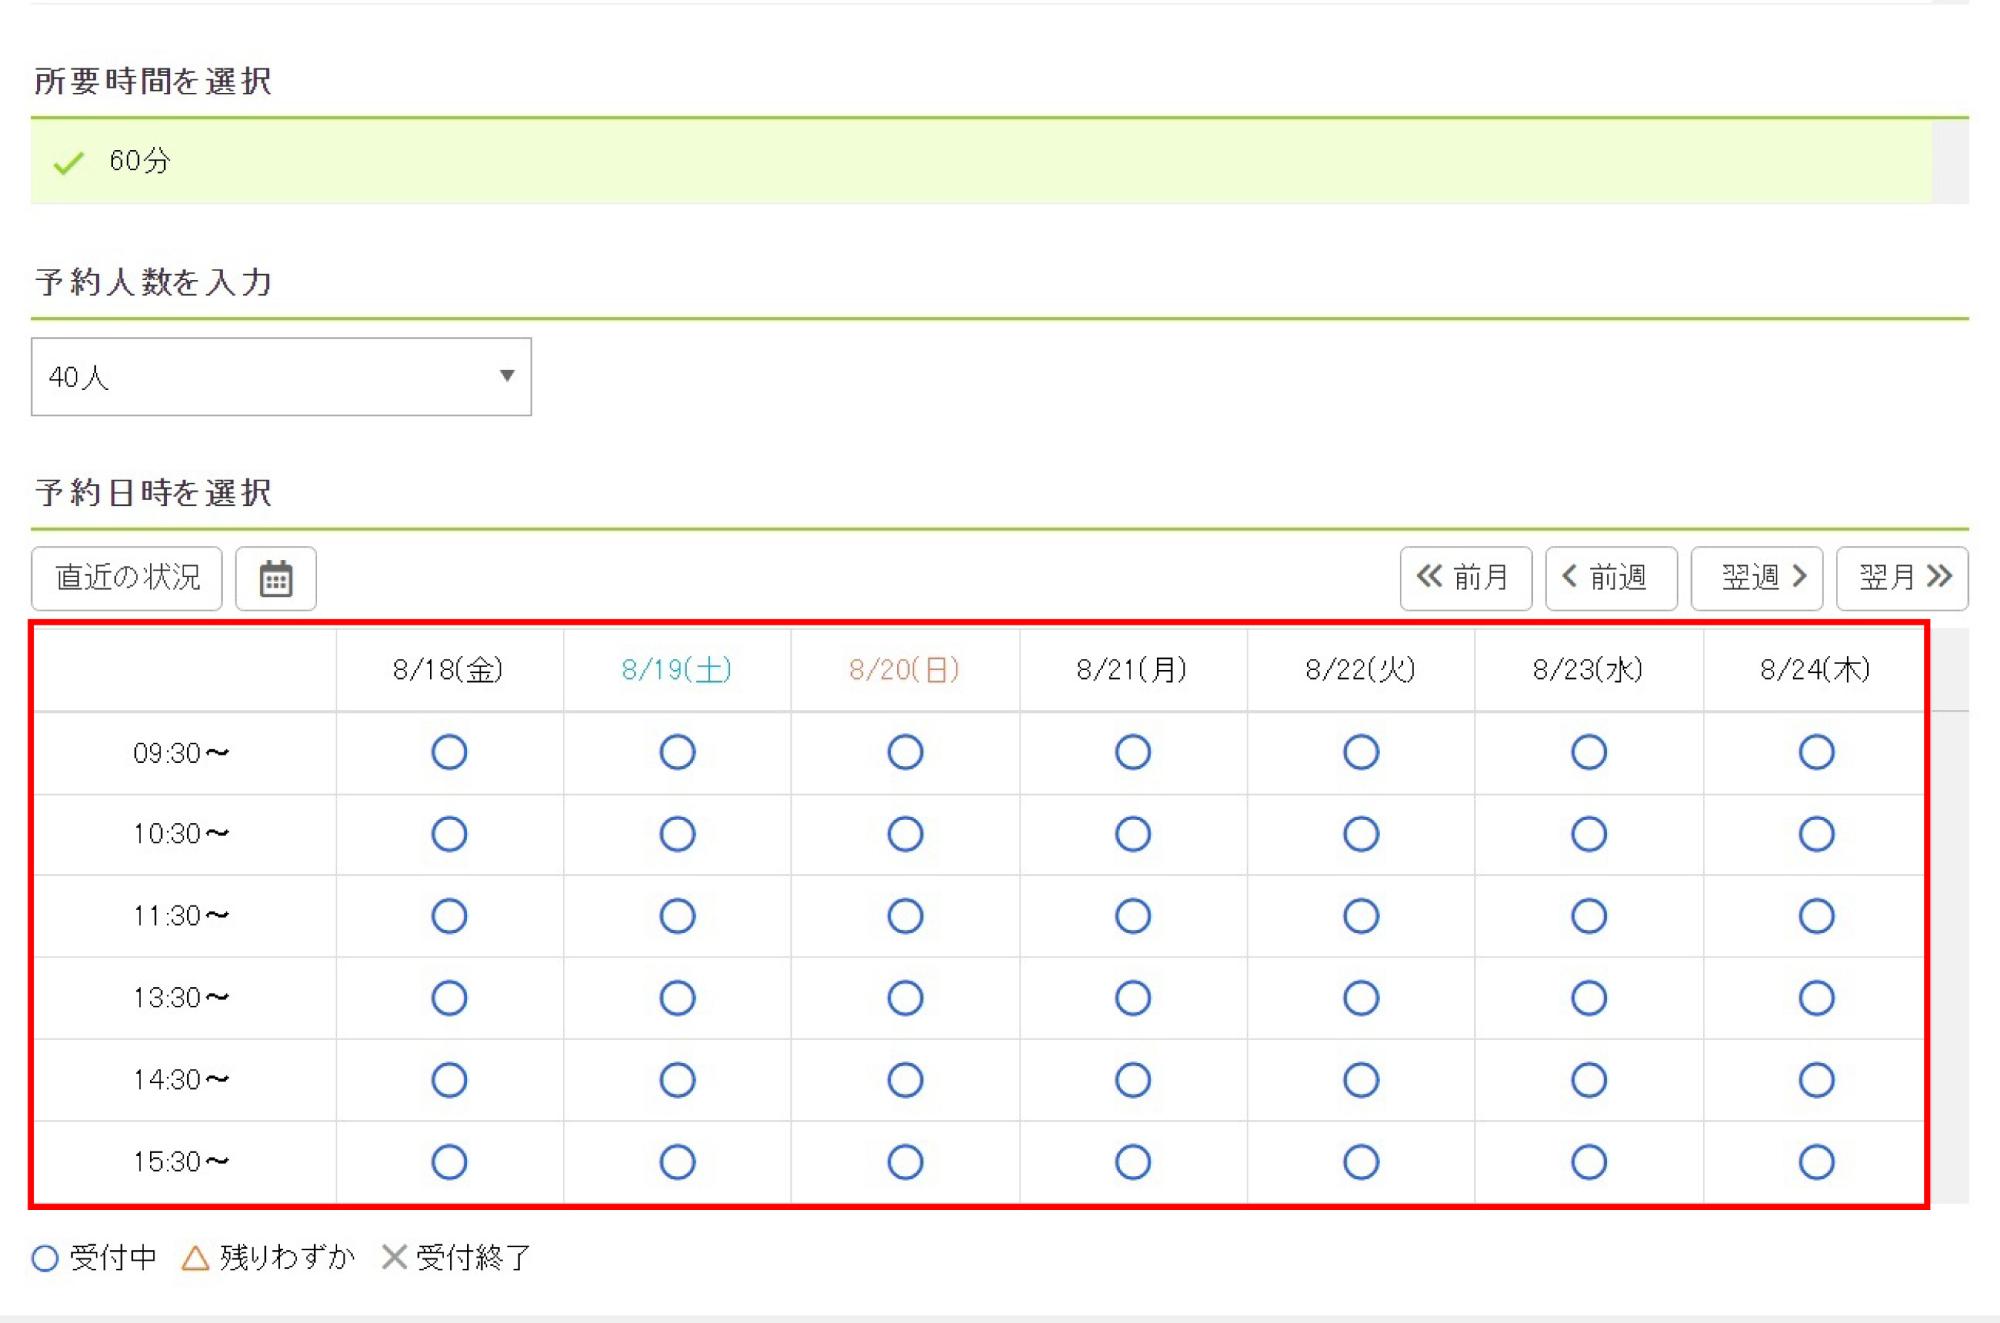The height and width of the screenshot is (1323, 2000).
Task: Choose 10:30 slot on 8/21(月)
Action: (1133, 834)
